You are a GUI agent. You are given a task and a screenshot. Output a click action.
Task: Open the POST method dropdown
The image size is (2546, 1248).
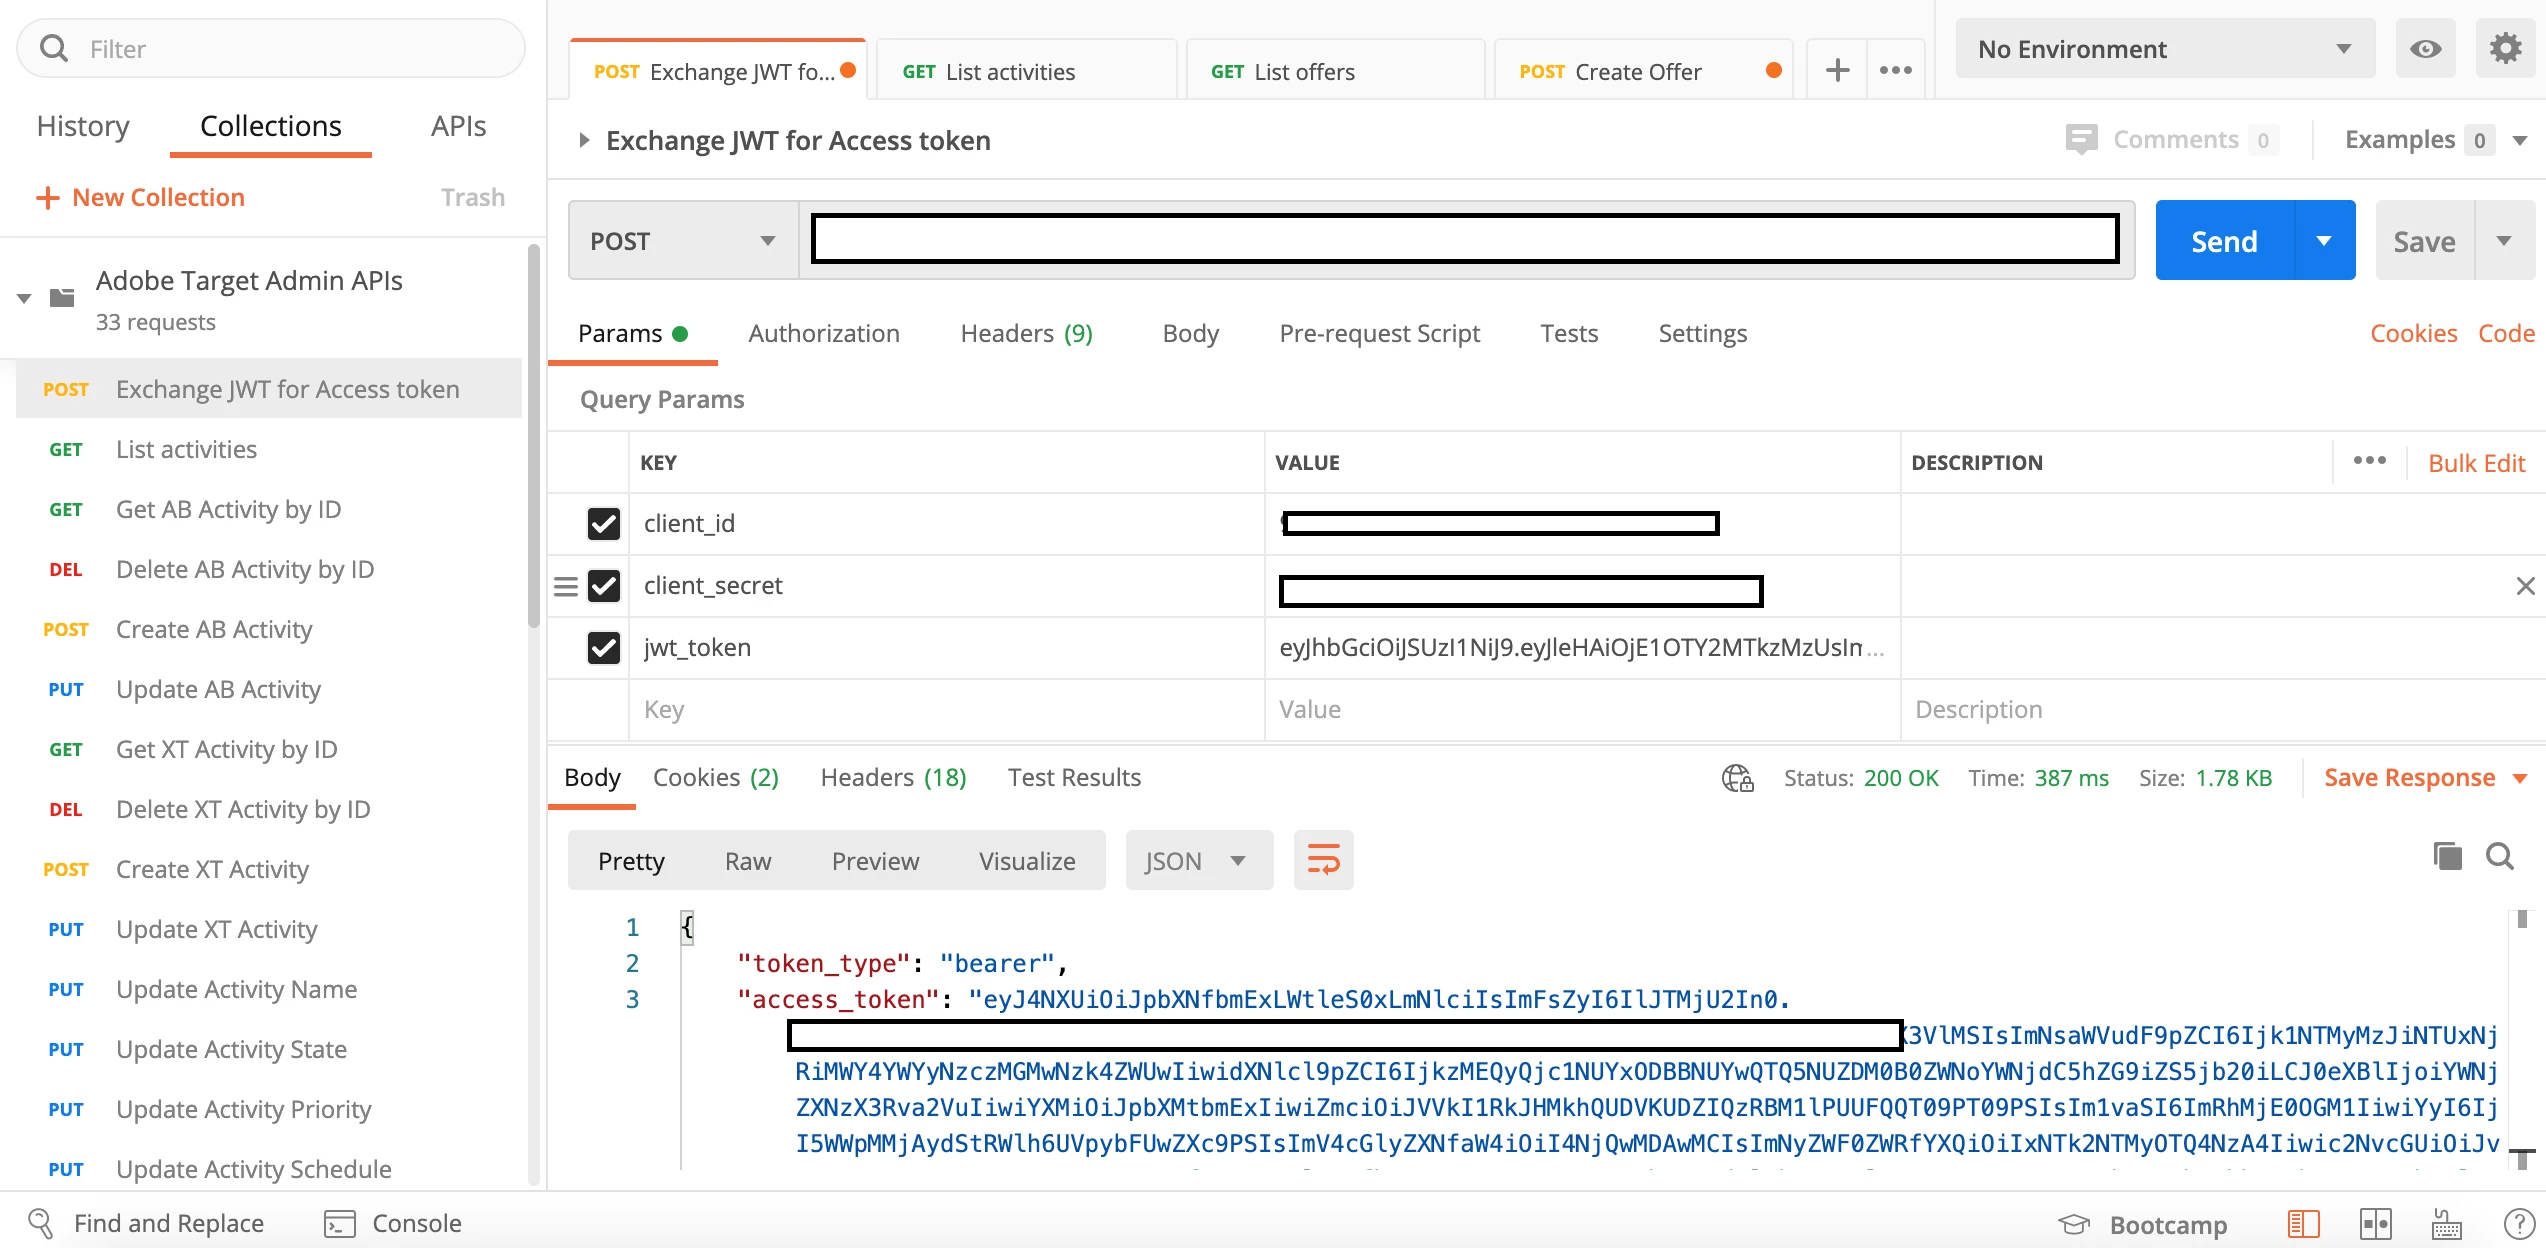(x=683, y=241)
